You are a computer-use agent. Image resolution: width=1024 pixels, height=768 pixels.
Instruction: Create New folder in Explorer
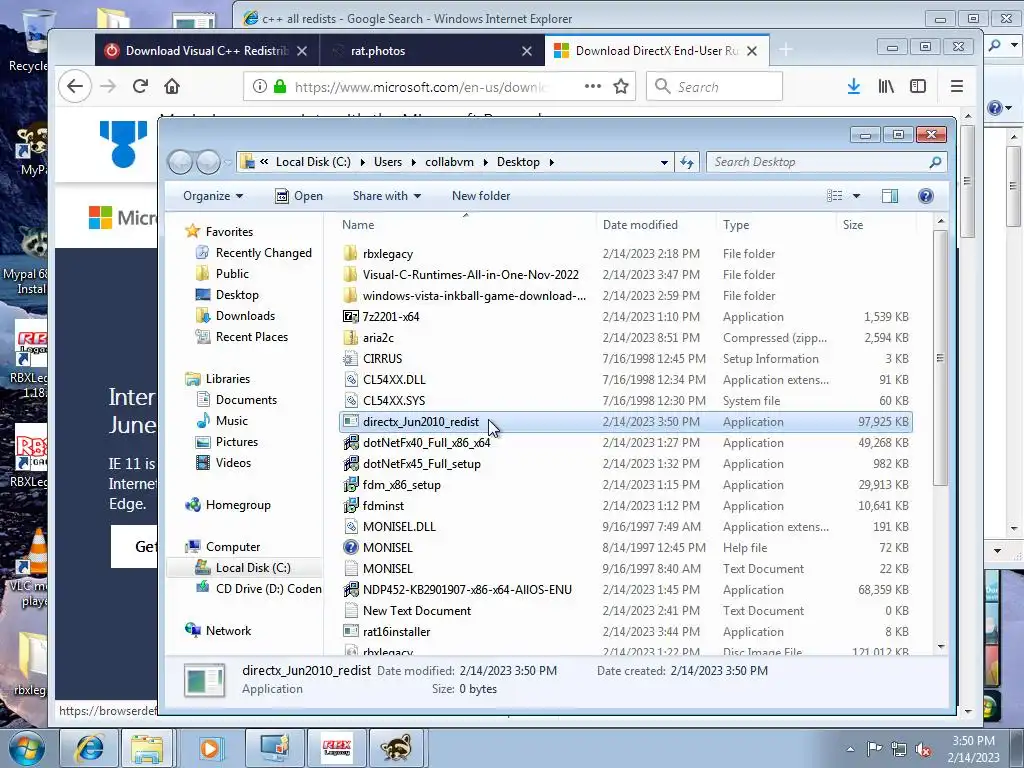point(481,196)
